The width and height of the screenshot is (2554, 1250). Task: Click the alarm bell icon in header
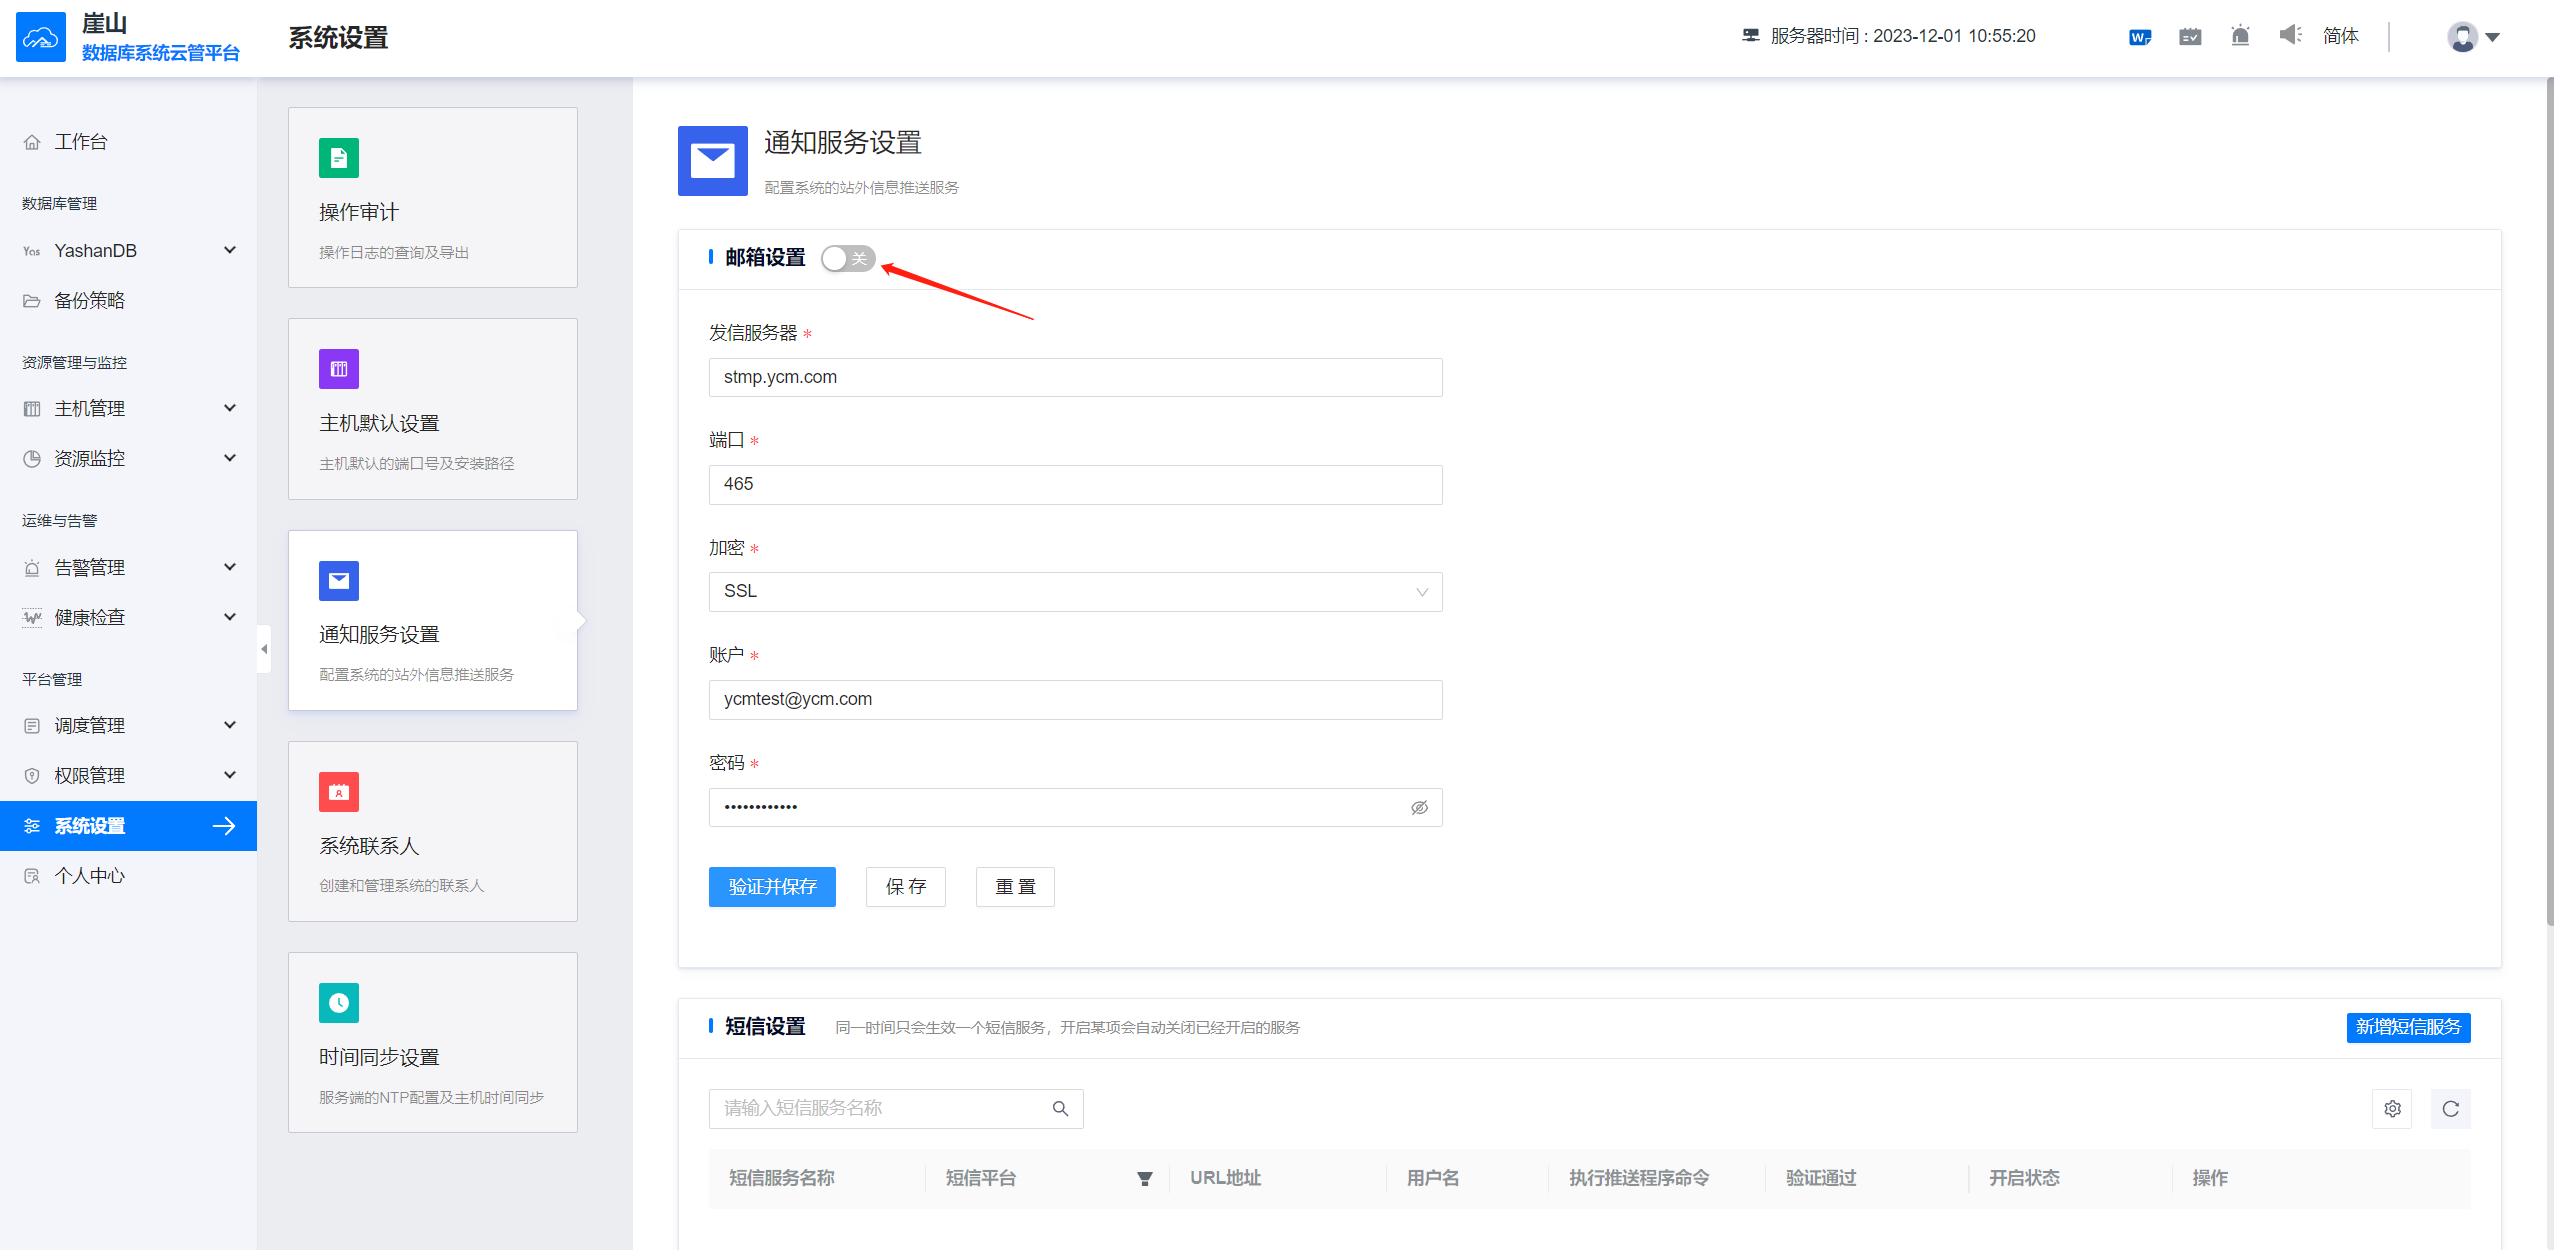[2240, 36]
